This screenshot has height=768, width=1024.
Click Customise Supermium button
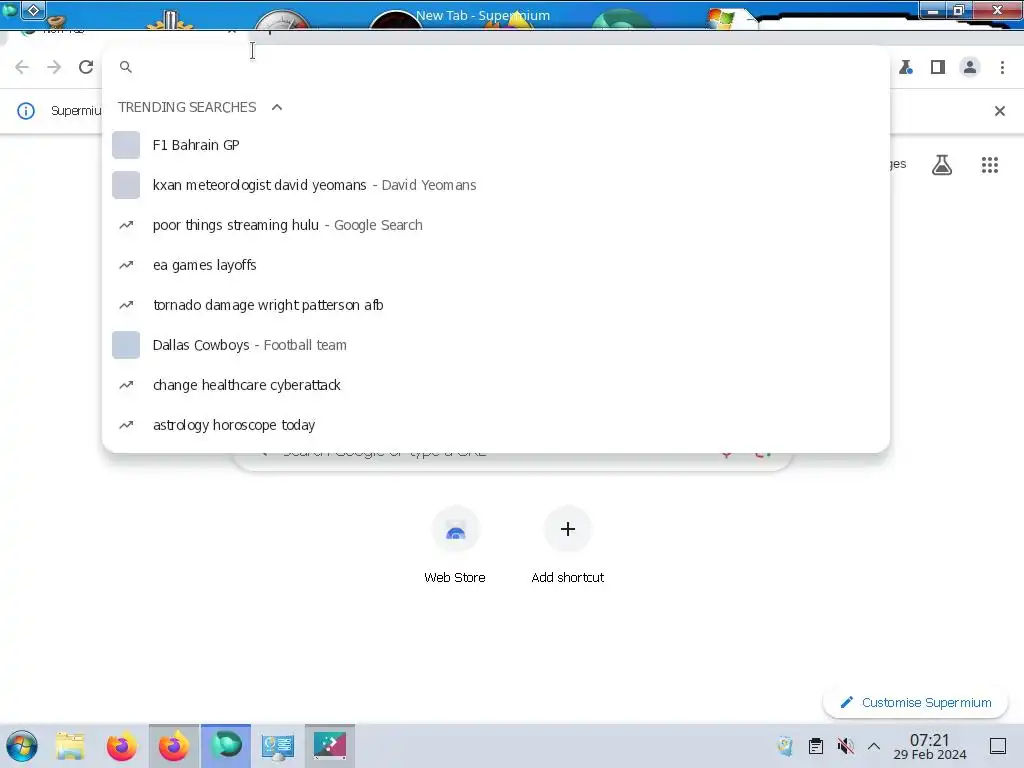916,703
